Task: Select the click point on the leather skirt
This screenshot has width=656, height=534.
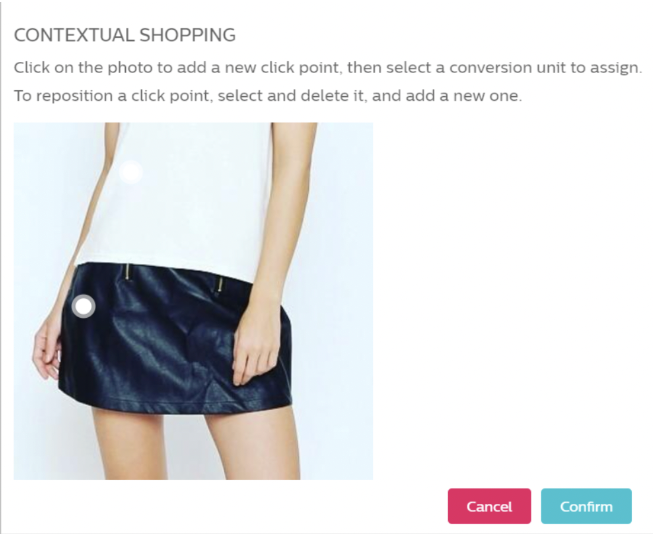Action: [84, 306]
